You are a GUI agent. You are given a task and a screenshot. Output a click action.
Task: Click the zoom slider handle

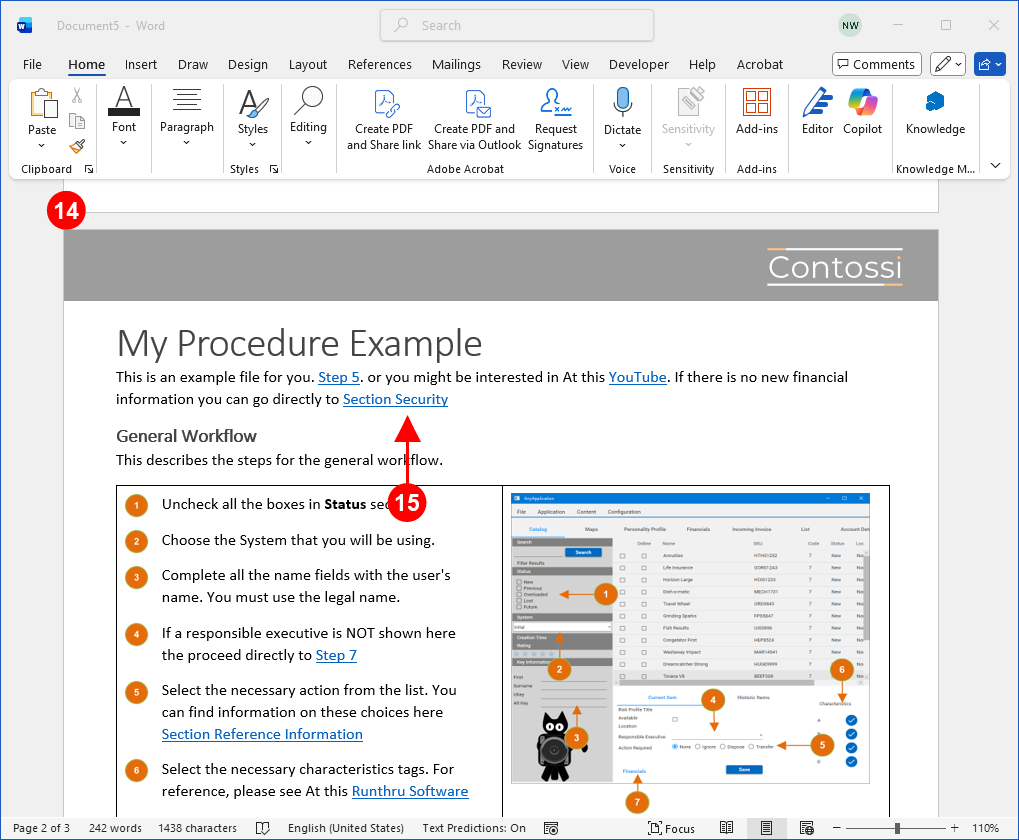tap(897, 828)
